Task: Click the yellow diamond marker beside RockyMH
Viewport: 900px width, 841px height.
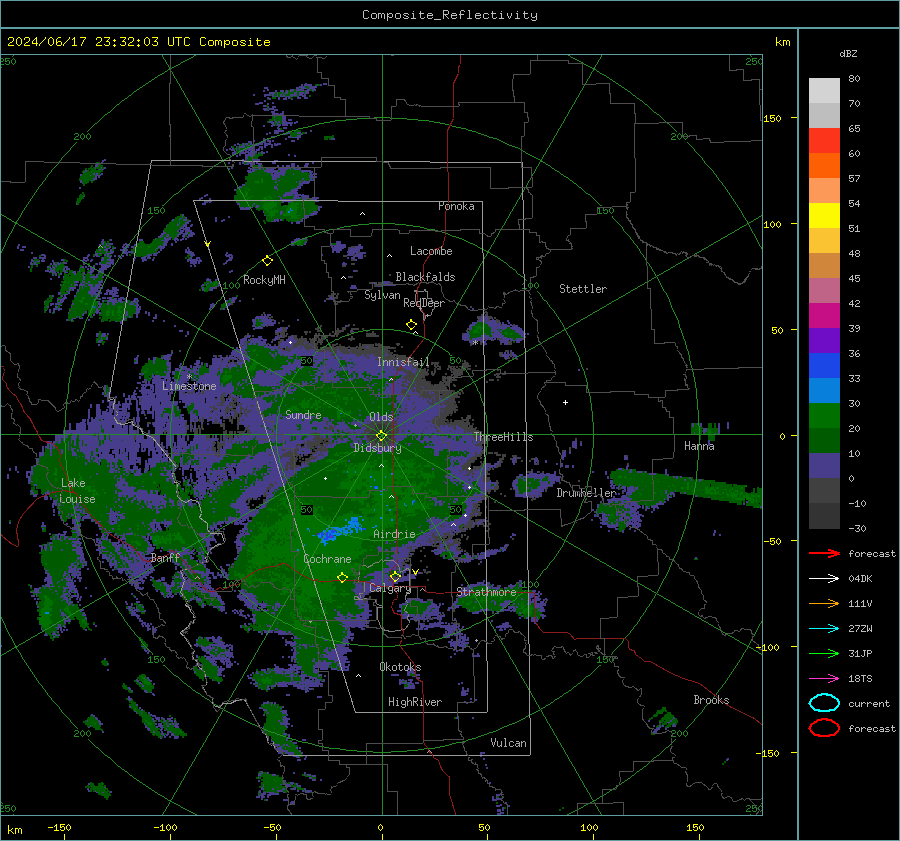Action: 267,261
